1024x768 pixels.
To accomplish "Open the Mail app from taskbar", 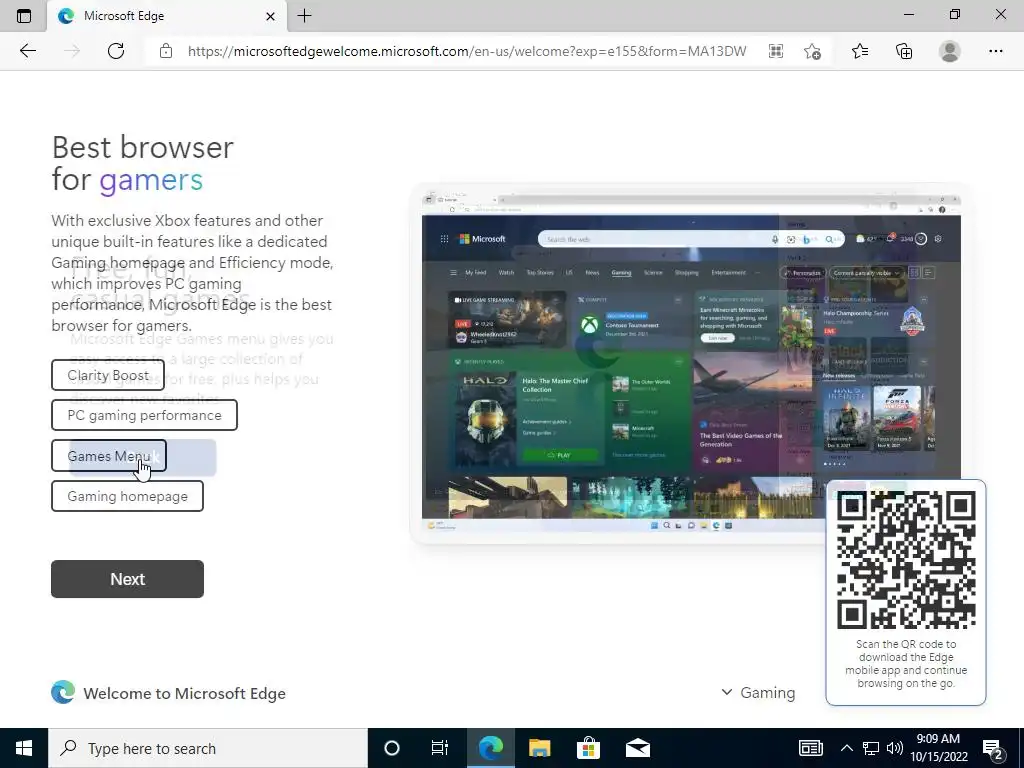I will (x=637, y=748).
